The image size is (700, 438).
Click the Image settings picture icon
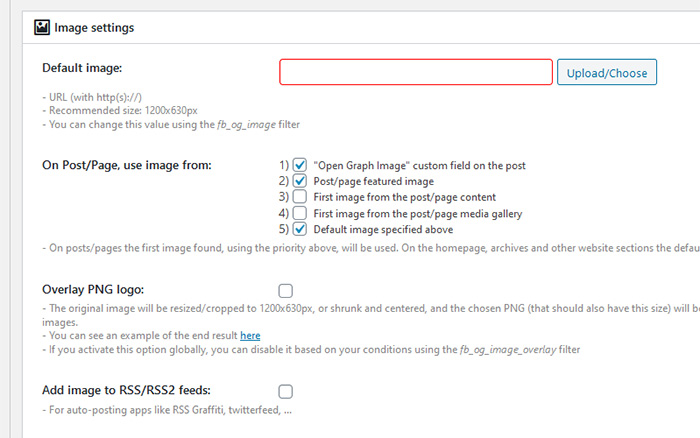[x=42, y=28]
